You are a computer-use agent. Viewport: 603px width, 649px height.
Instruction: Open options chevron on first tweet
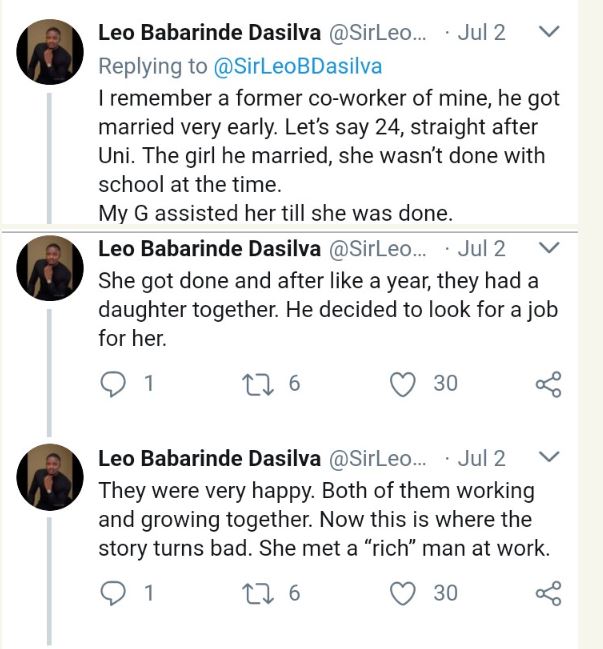coord(548,32)
